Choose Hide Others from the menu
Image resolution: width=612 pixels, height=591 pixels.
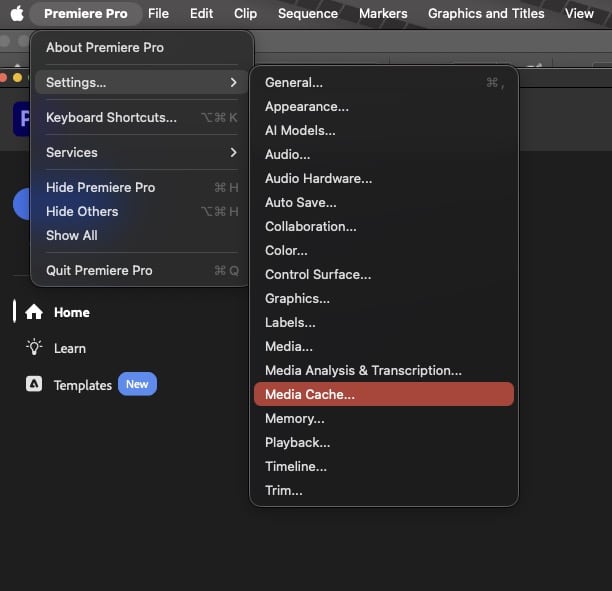click(82, 212)
